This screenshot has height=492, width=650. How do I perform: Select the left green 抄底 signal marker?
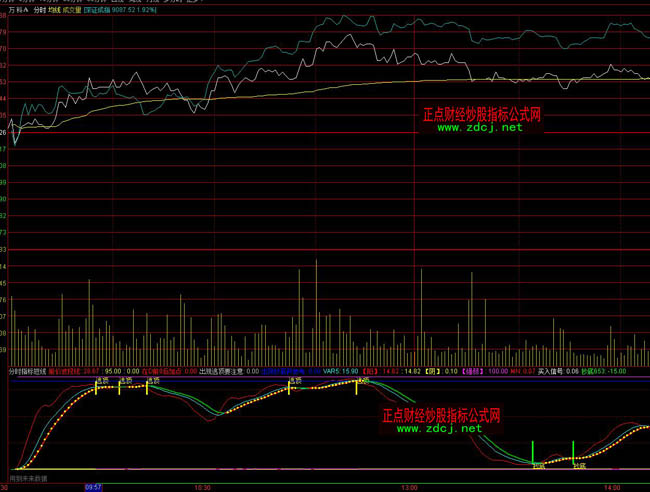click(538, 464)
